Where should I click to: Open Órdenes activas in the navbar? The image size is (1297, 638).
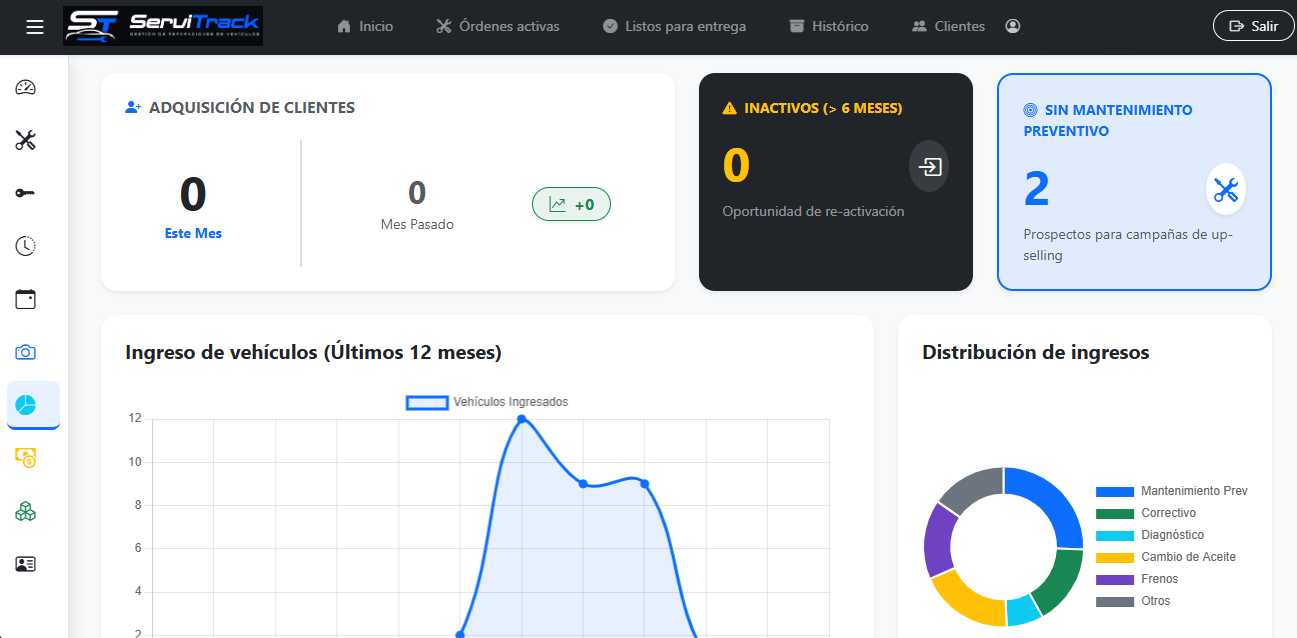(x=497, y=27)
